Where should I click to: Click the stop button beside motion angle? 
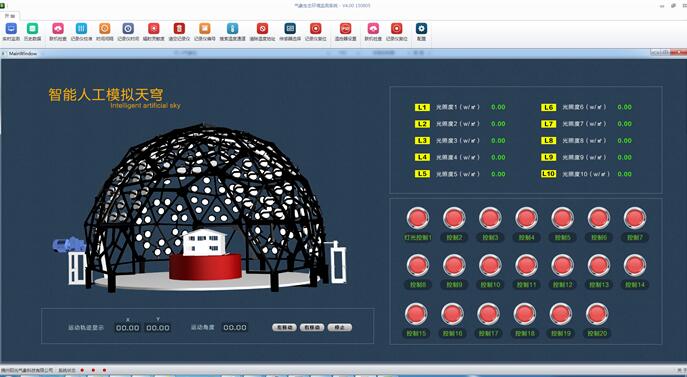tap(340, 327)
